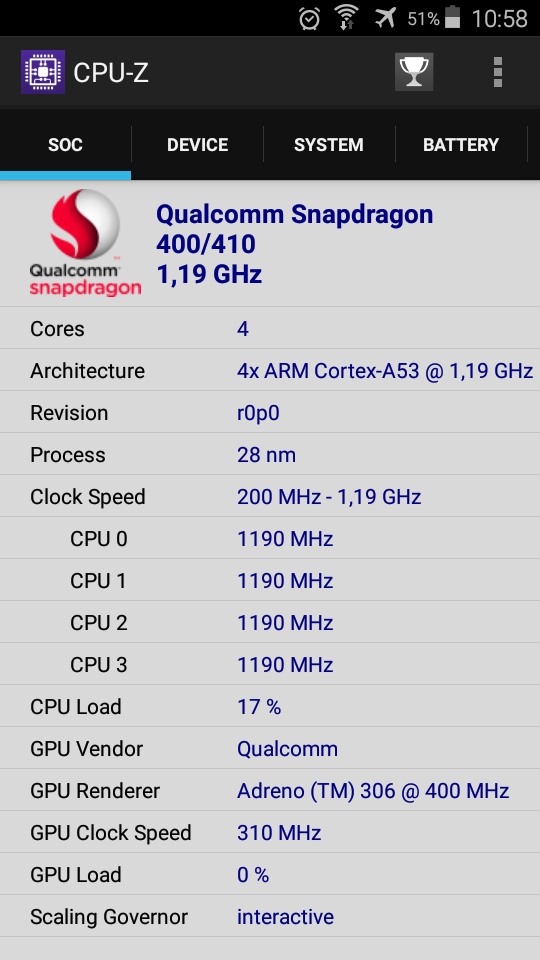Select the SOC tab
The image size is (540, 960).
(x=66, y=145)
